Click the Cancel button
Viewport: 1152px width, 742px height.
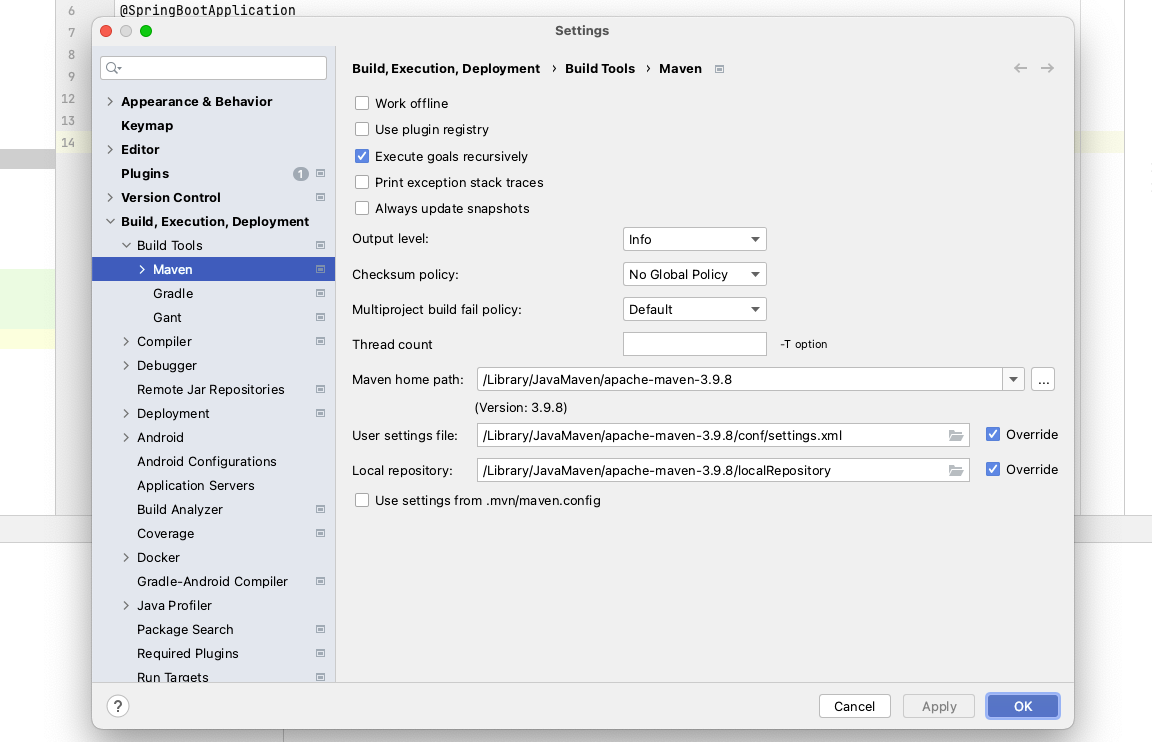click(854, 706)
